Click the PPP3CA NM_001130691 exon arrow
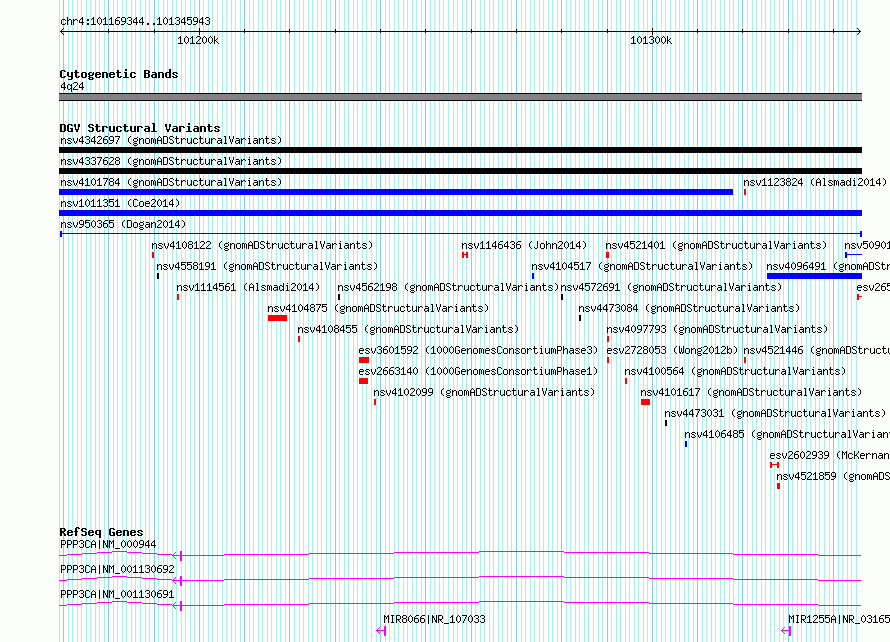The width and height of the screenshot is (890, 642). coord(177,606)
